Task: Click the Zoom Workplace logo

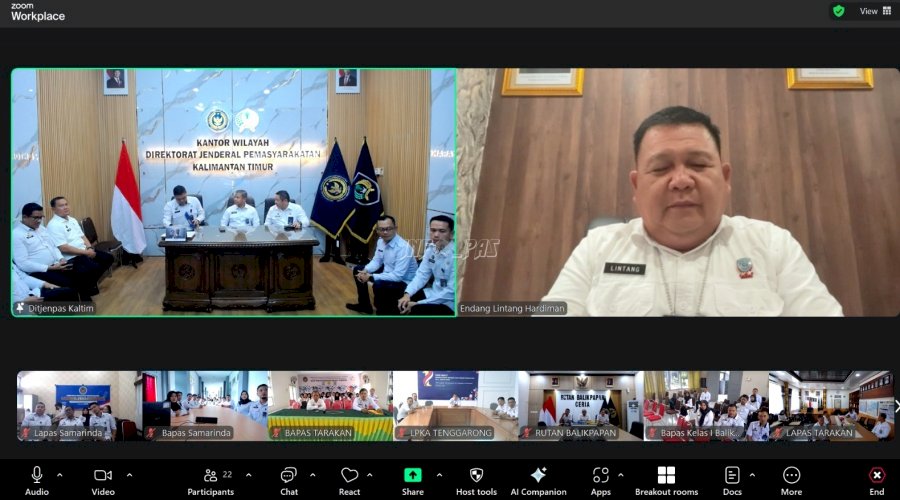Action: pos(37,12)
